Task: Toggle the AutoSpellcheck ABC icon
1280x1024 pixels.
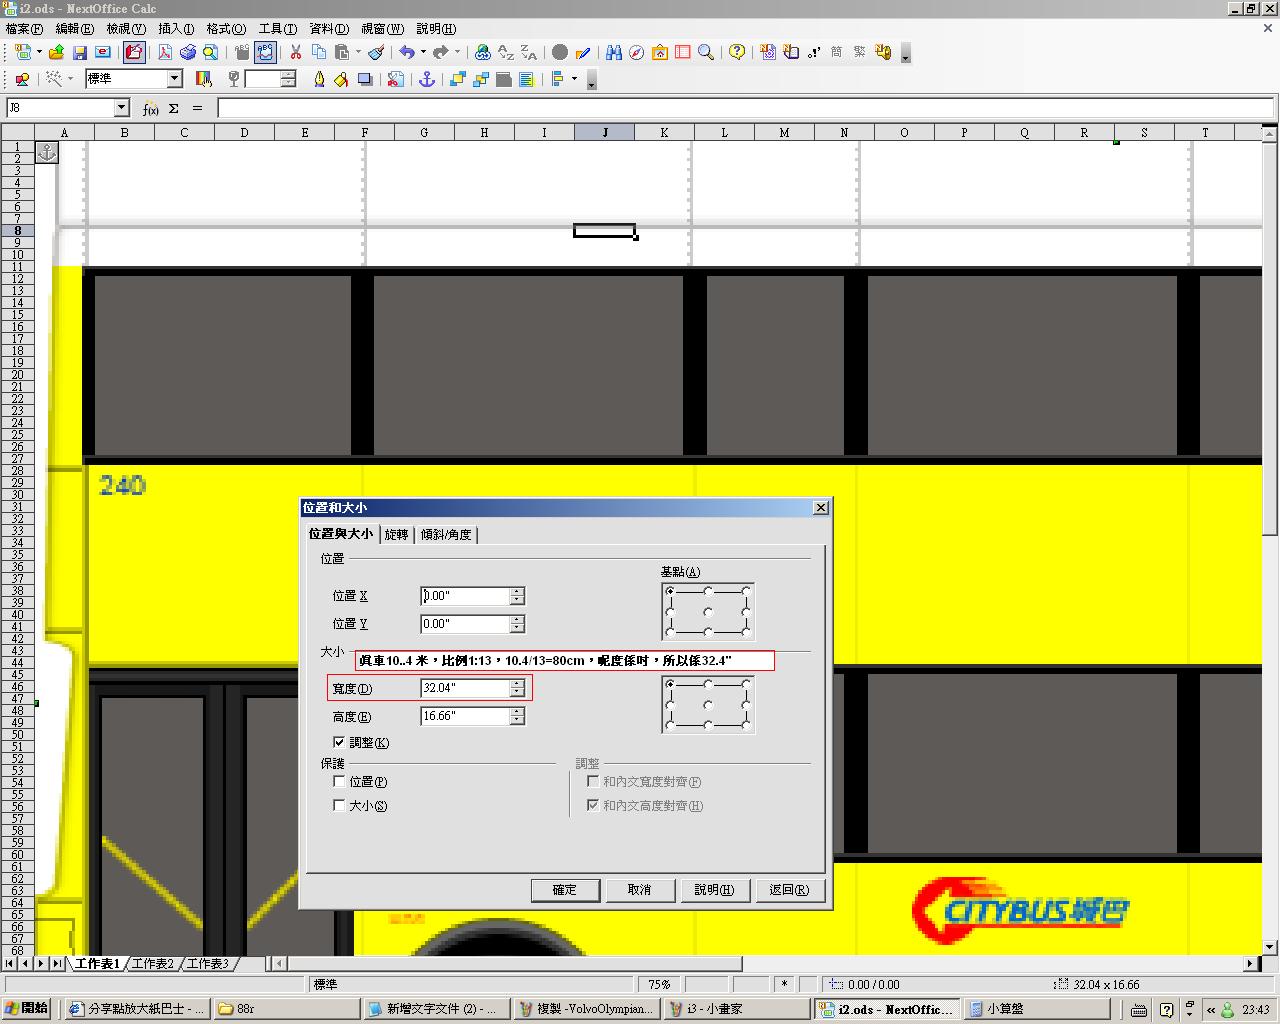Action: 265,52
